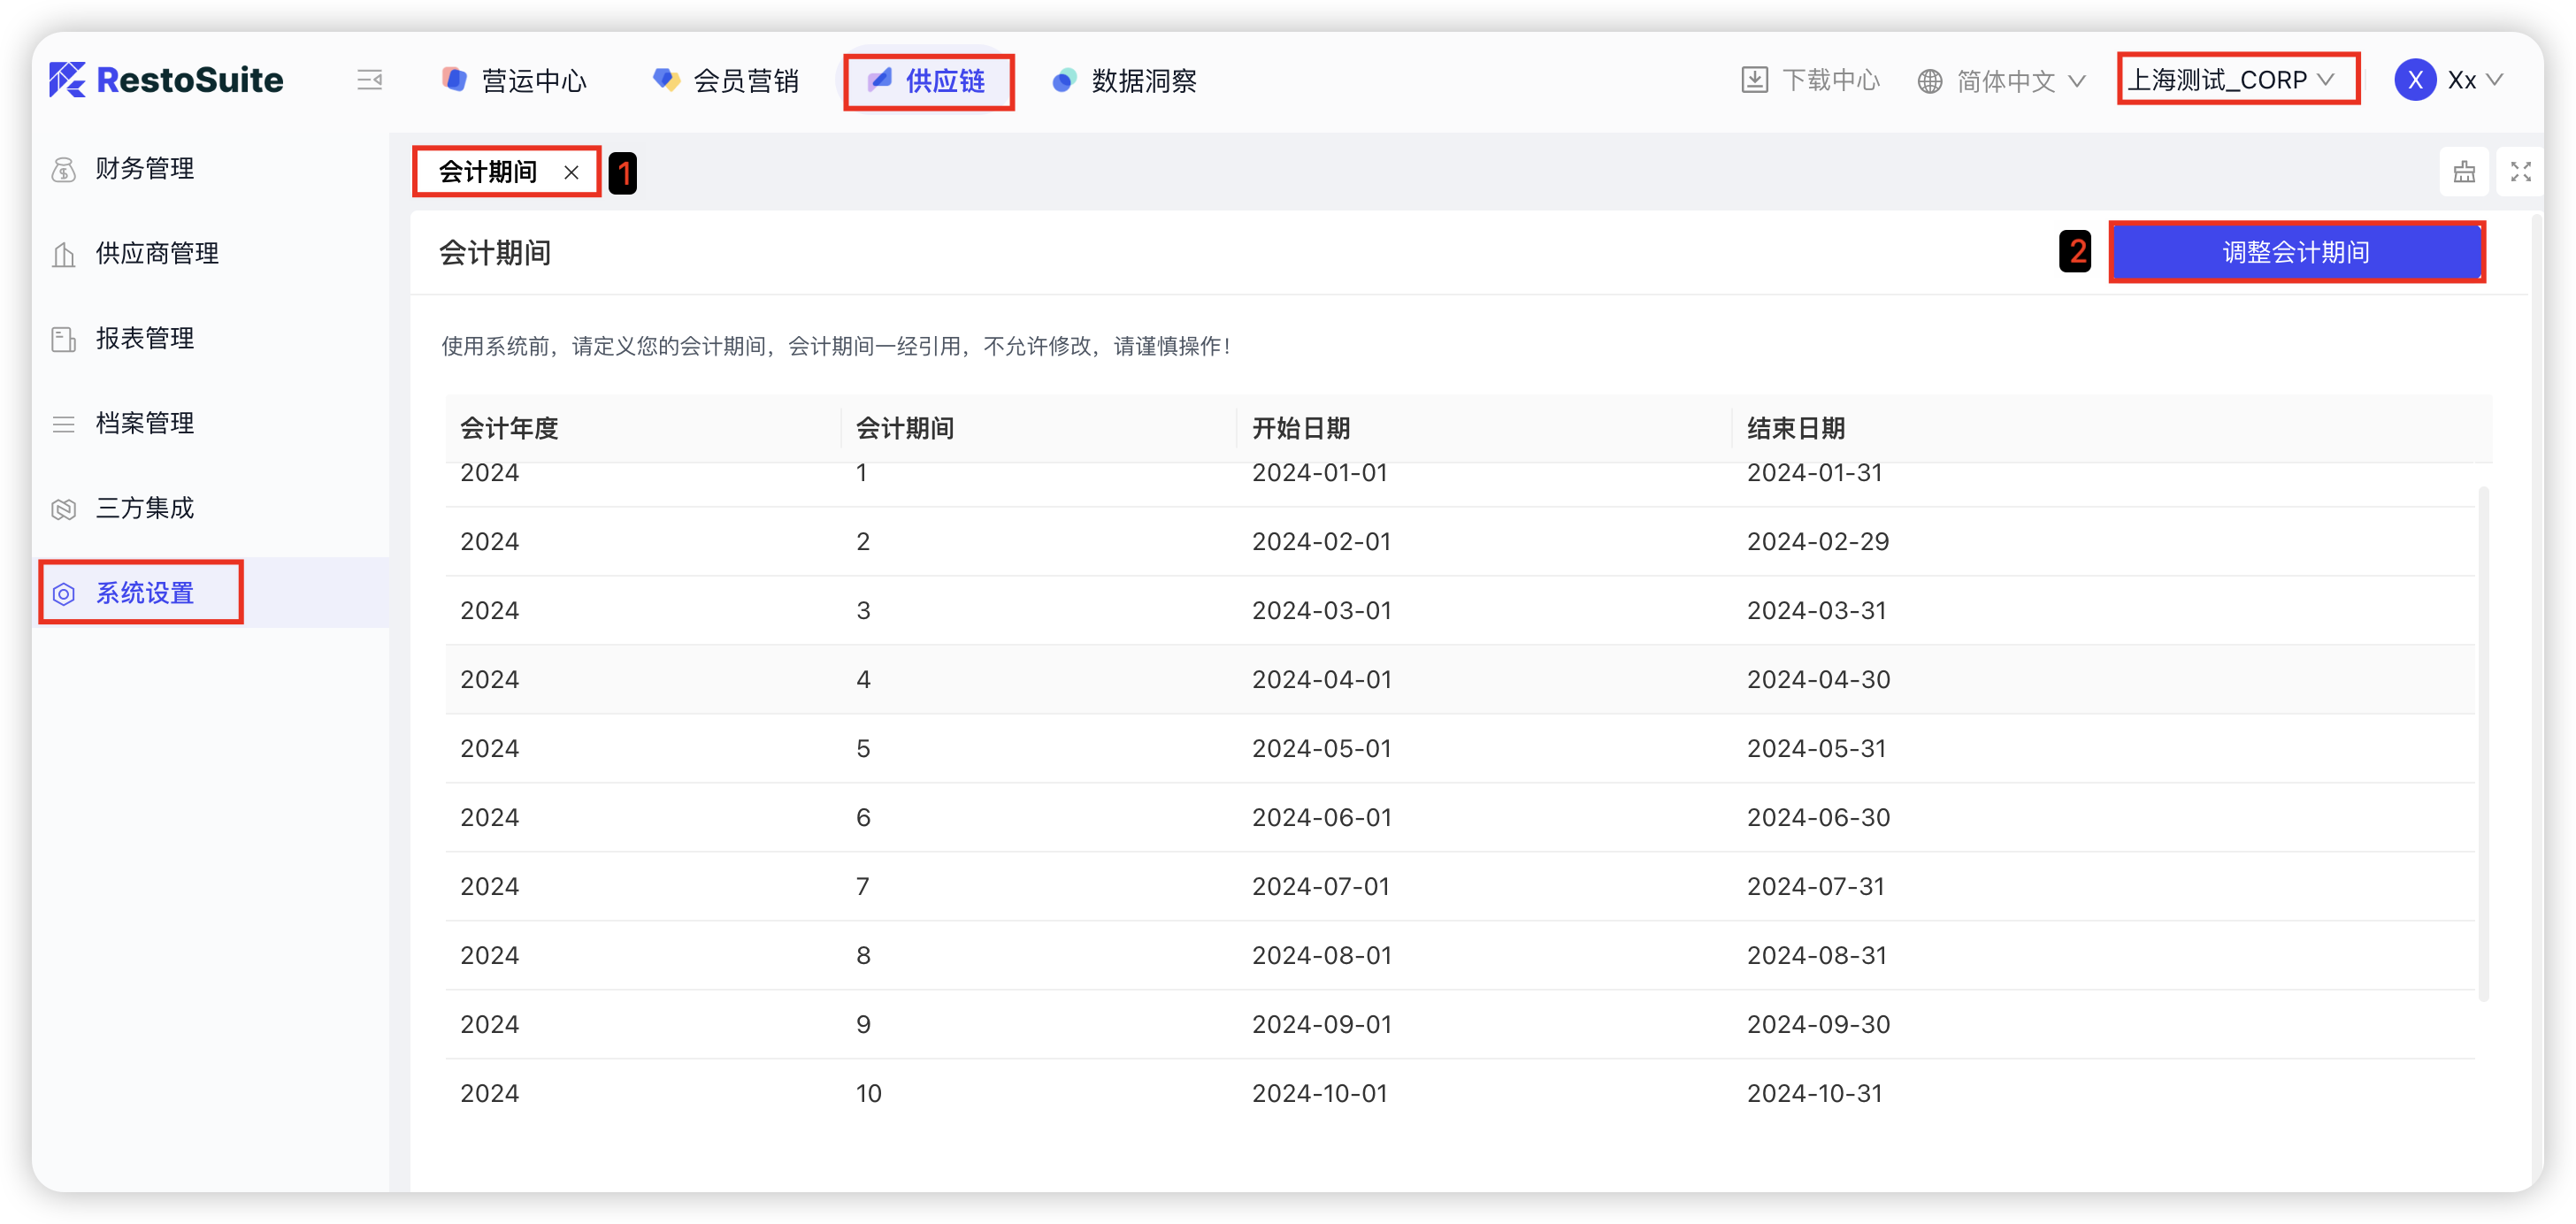Click the 财务管理 sidebar icon
The image size is (2576, 1224).
pyautogui.click(x=64, y=169)
